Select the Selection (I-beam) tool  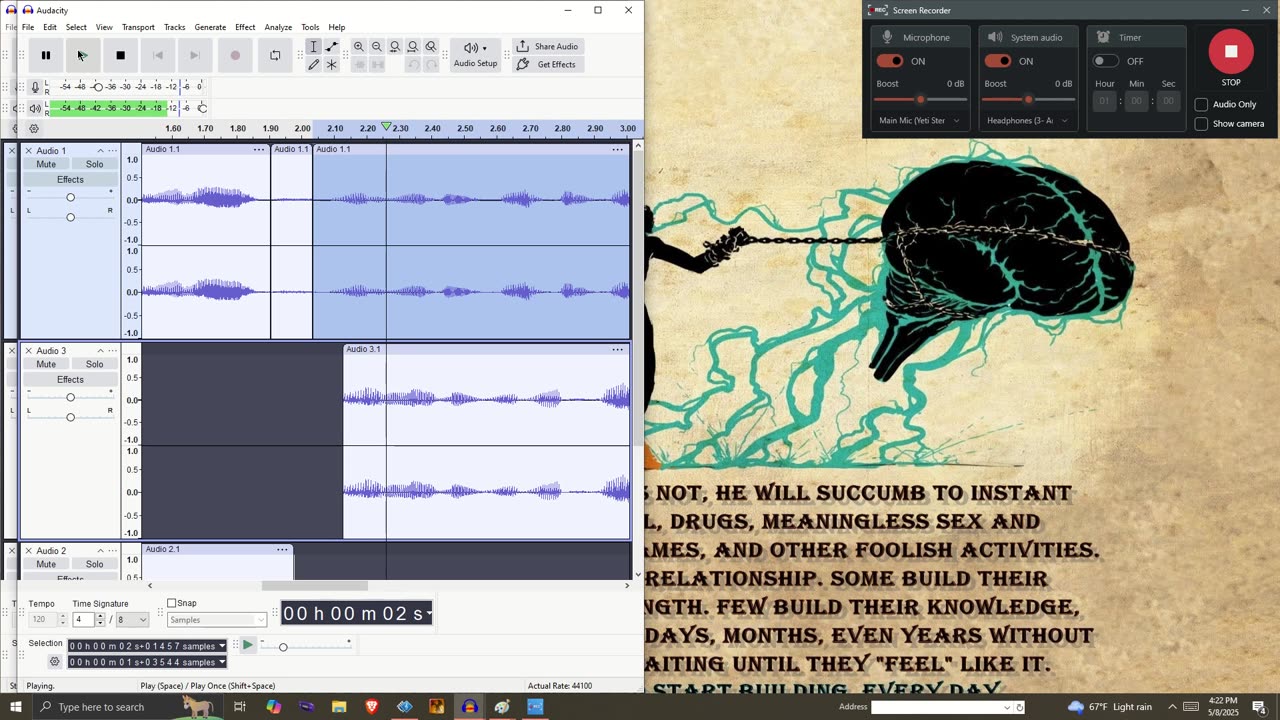pyautogui.click(x=313, y=47)
